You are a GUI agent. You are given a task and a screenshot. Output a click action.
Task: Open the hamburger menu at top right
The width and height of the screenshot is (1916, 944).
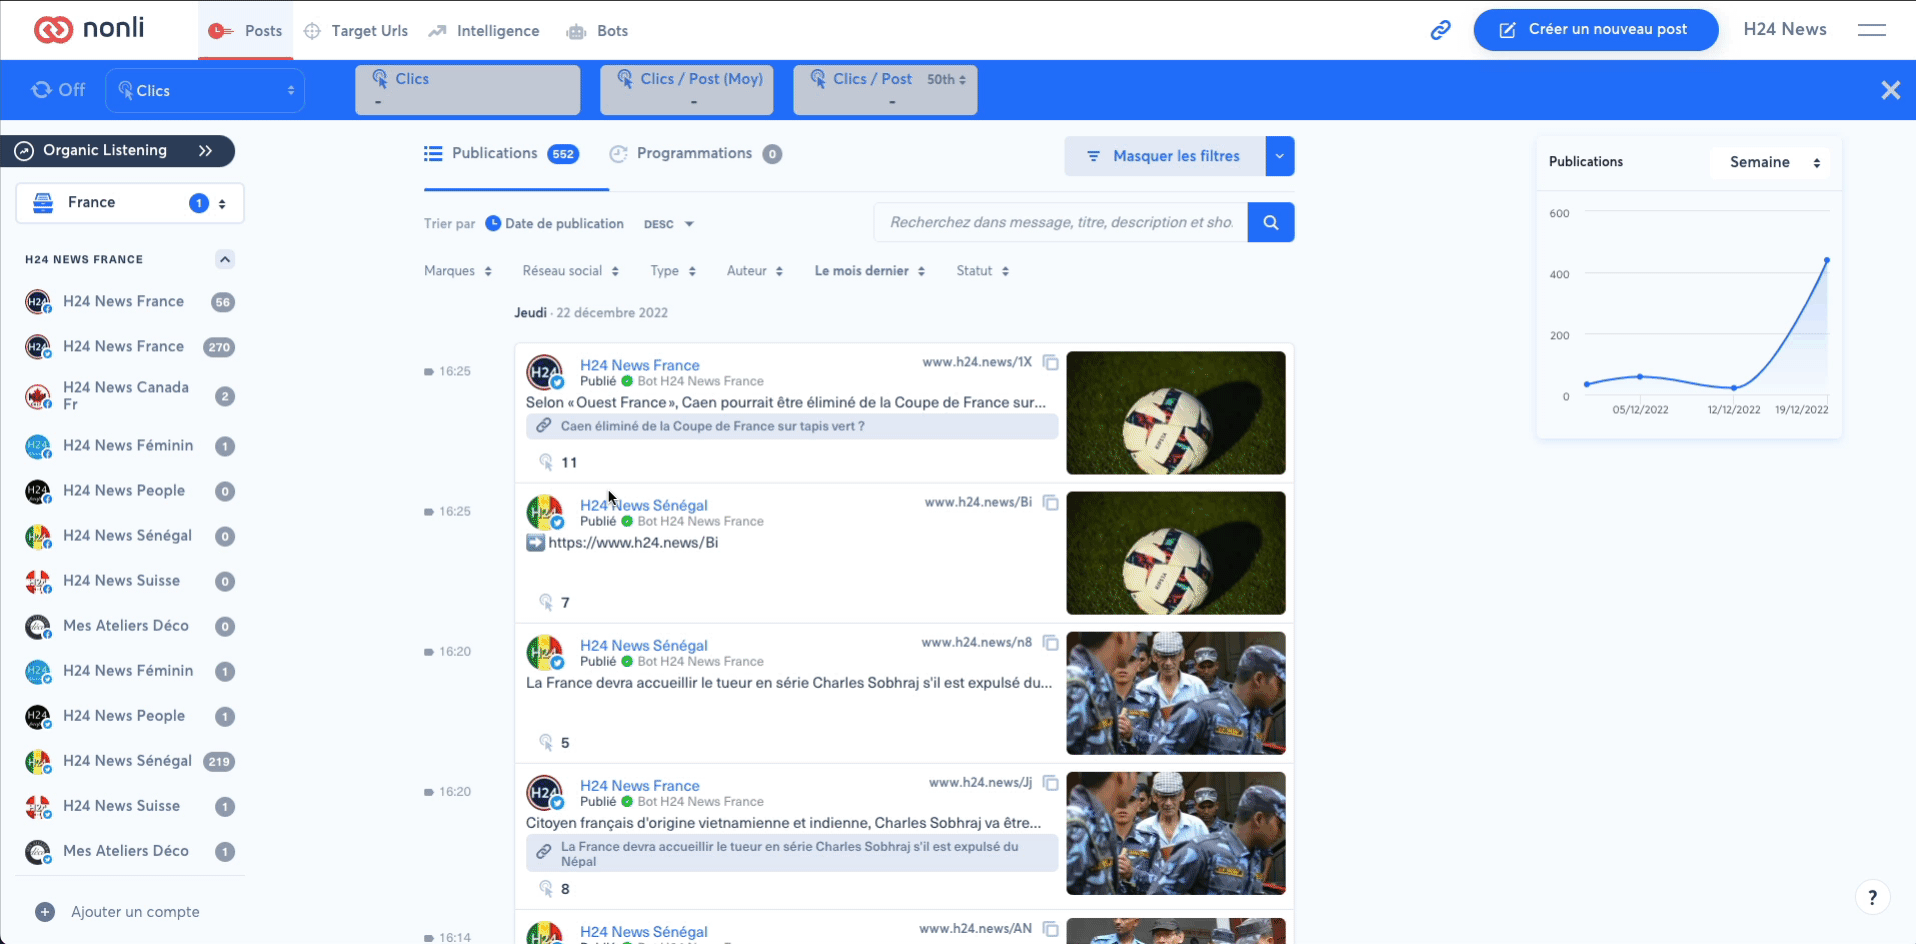click(1872, 30)
